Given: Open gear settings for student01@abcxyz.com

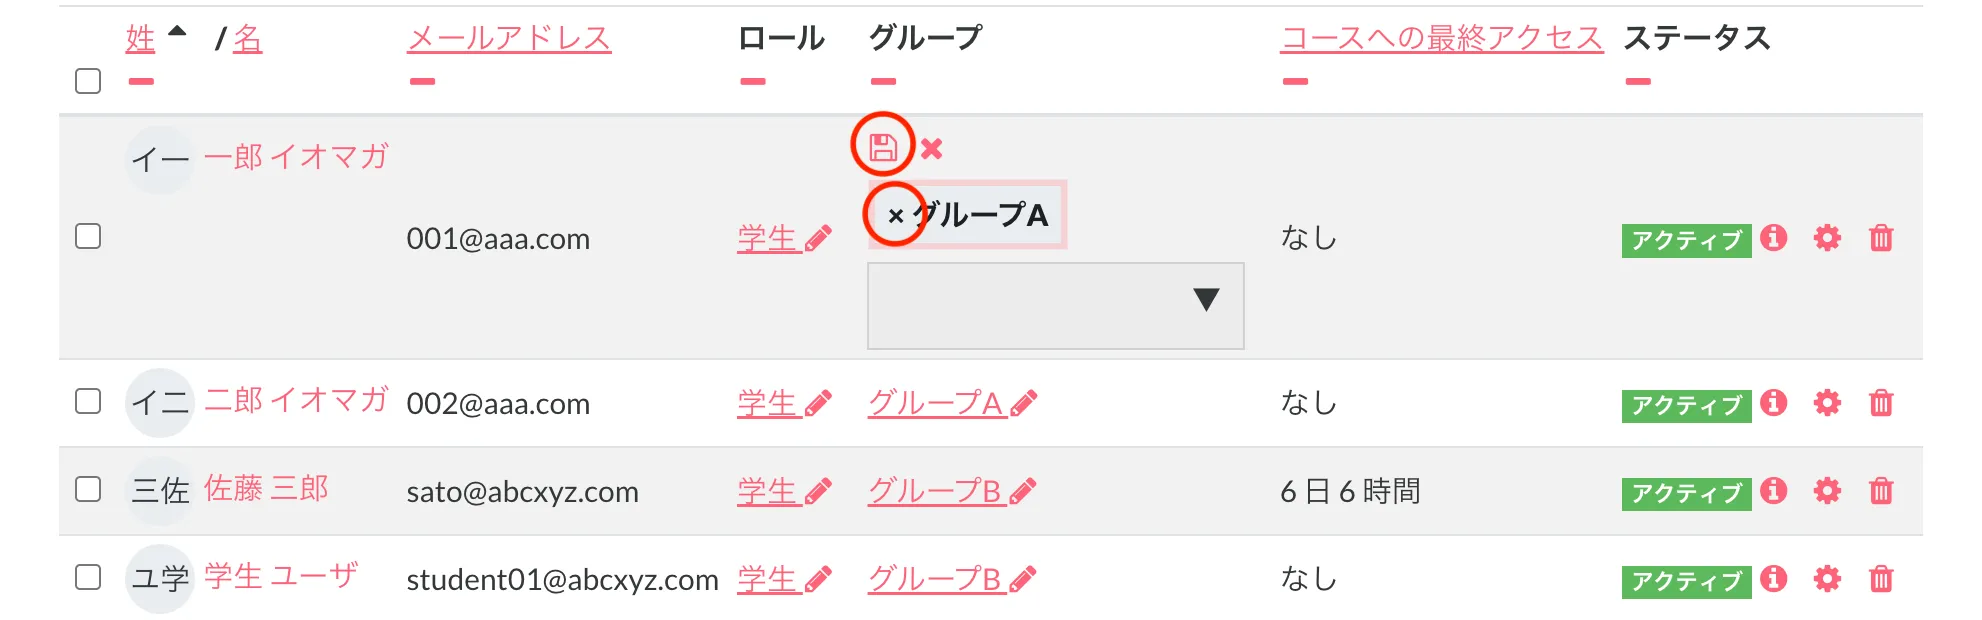Looking at the screenshot, I should [x=1827, y=579].
